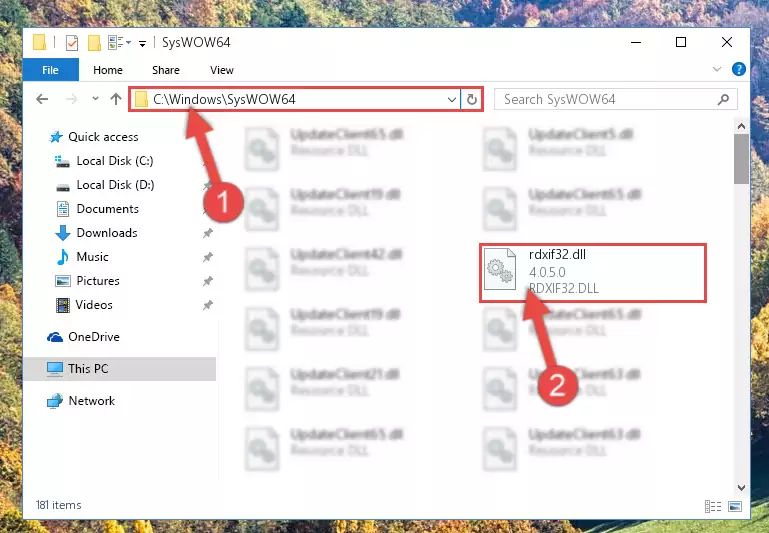Click the address bar path C:\Windows\SysWOW64
The width and height of the screenshot is (769, 533).
(x=224, y=99)
